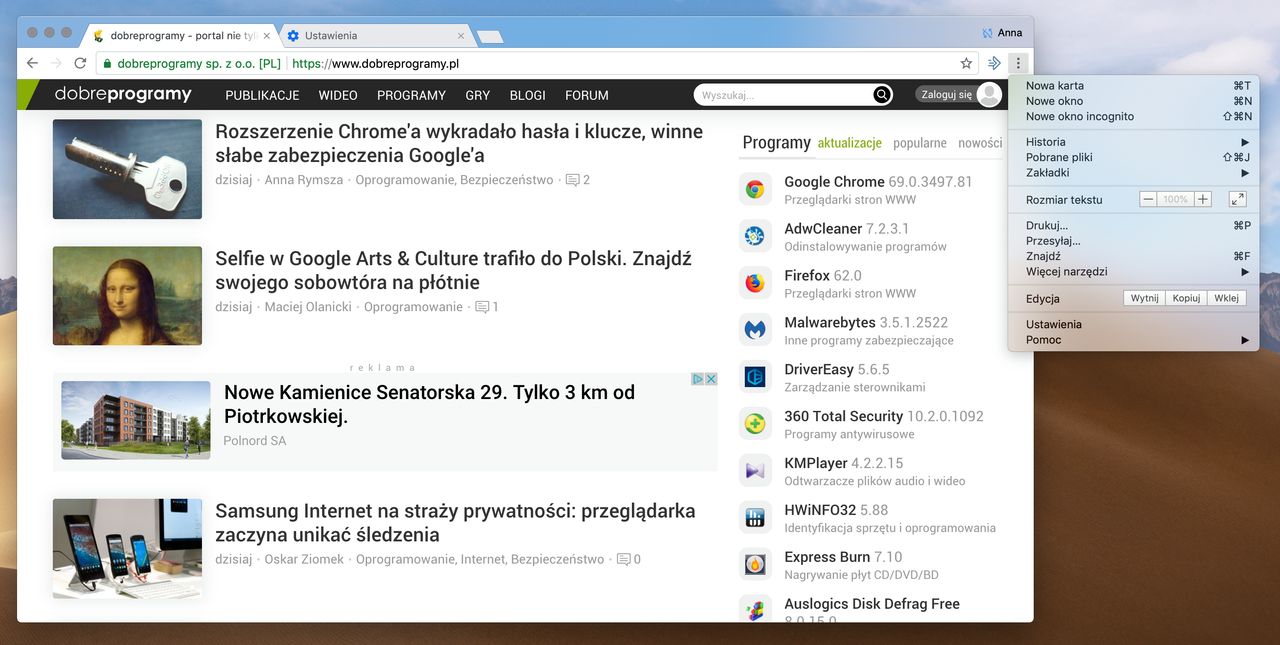Click the fullscreen icon beside Rozmiar tekstu

tap(1238, 199)
